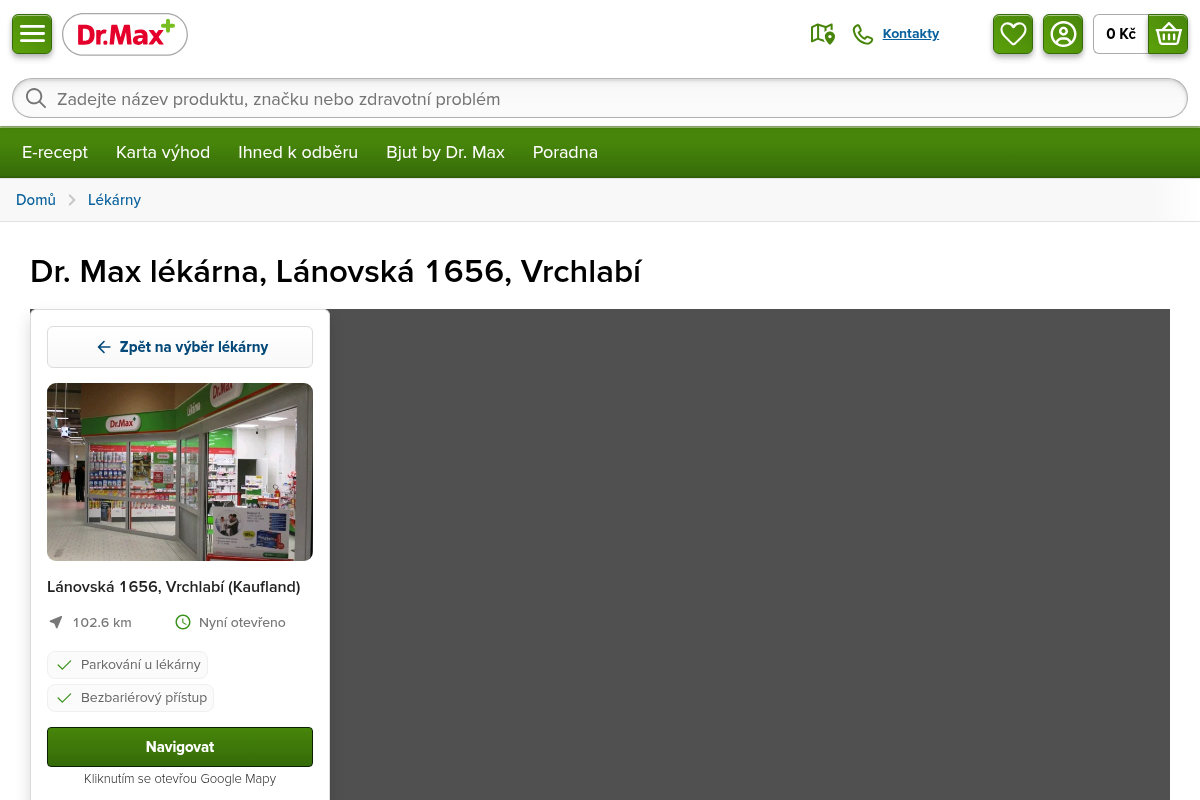This screenshot has height=800, width=1200.
Task: Open the E-recept menu item
Action: pyautogui.click(x=55, y=152)
